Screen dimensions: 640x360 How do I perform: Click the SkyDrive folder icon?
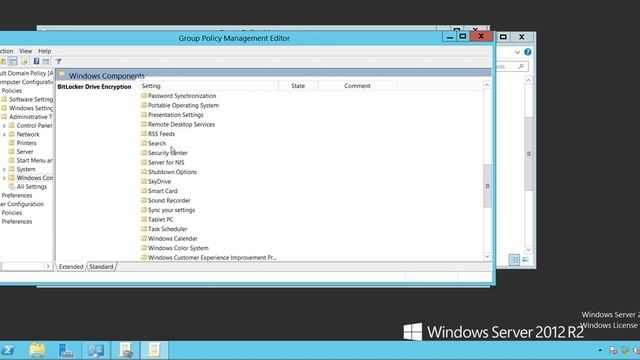(144, 181)
